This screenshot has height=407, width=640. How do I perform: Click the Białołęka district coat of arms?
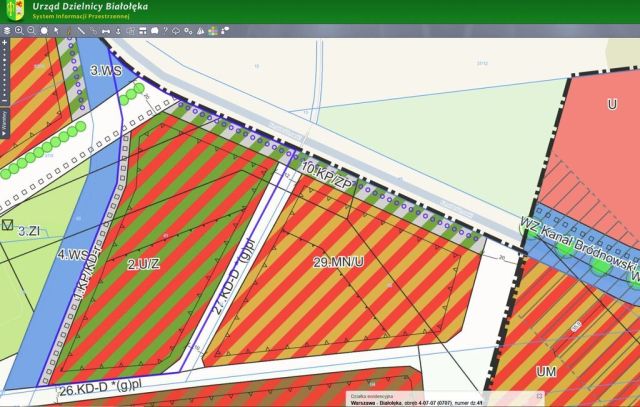[15, 10]
